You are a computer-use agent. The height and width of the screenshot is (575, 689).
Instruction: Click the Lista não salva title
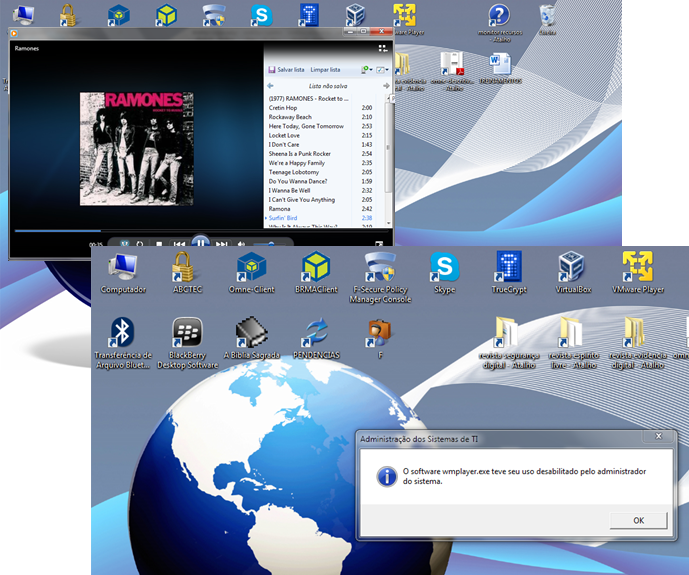tap(328, 86)
